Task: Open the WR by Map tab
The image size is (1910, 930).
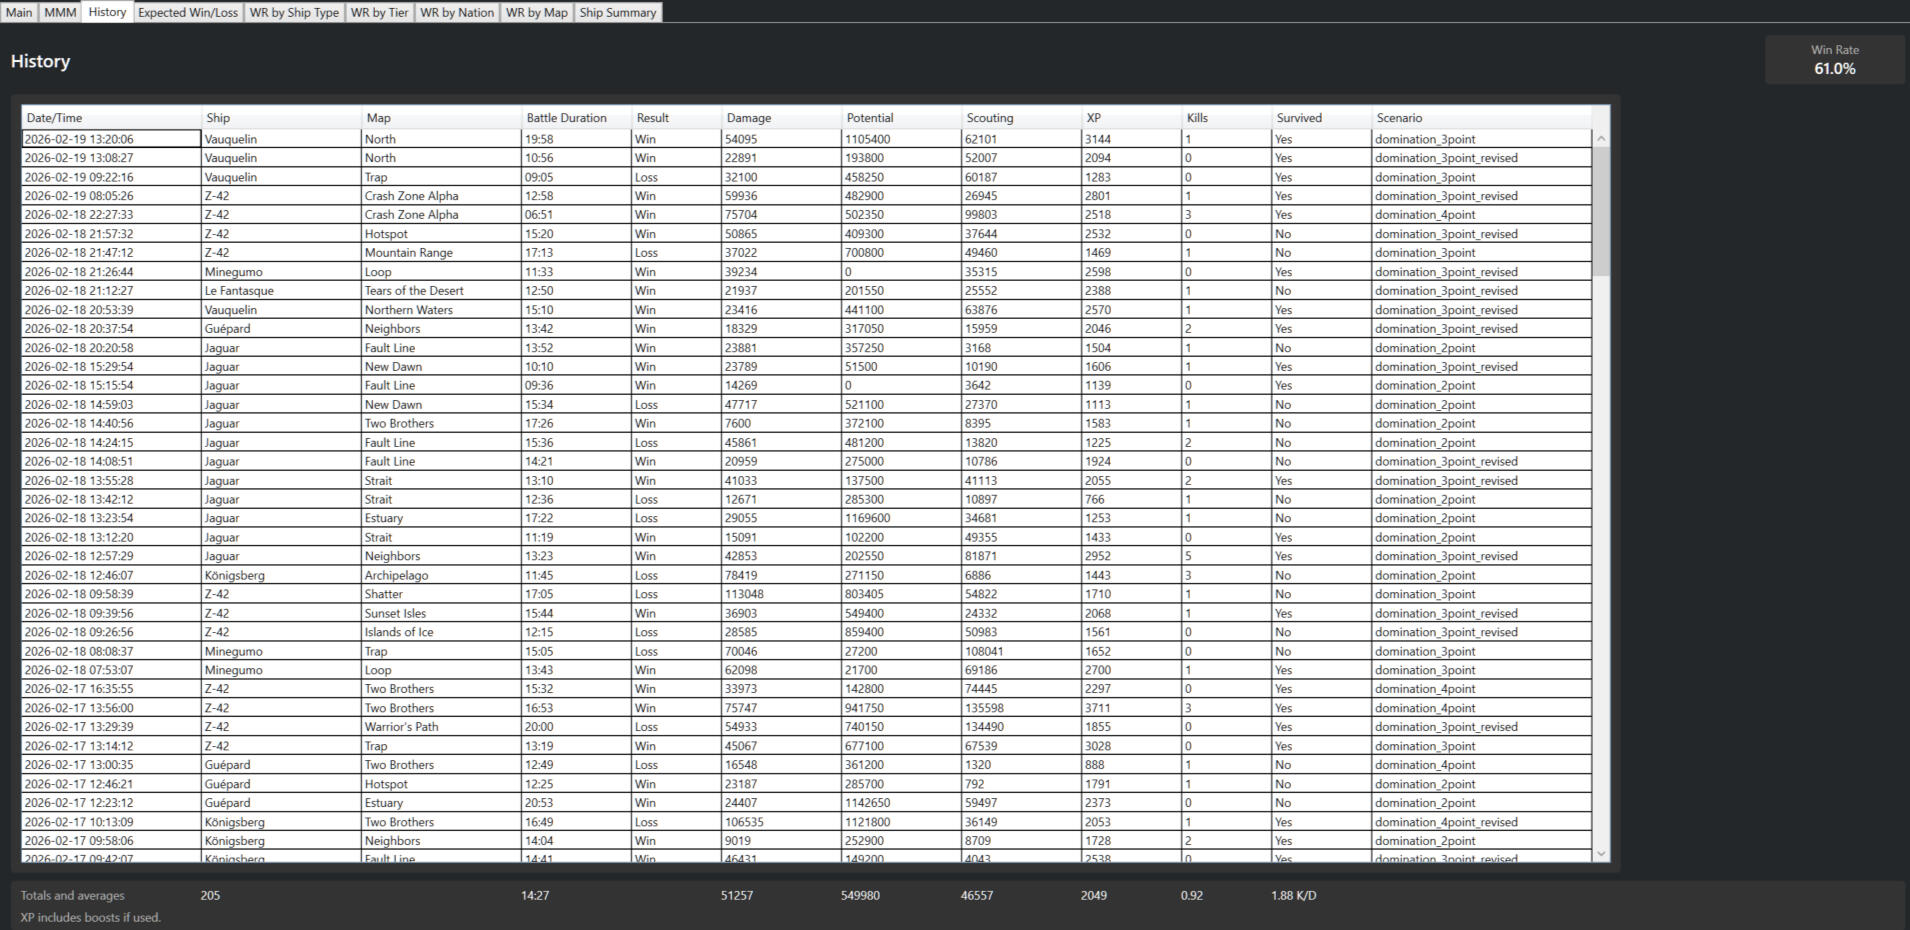Action: click(x=536, y=12)
